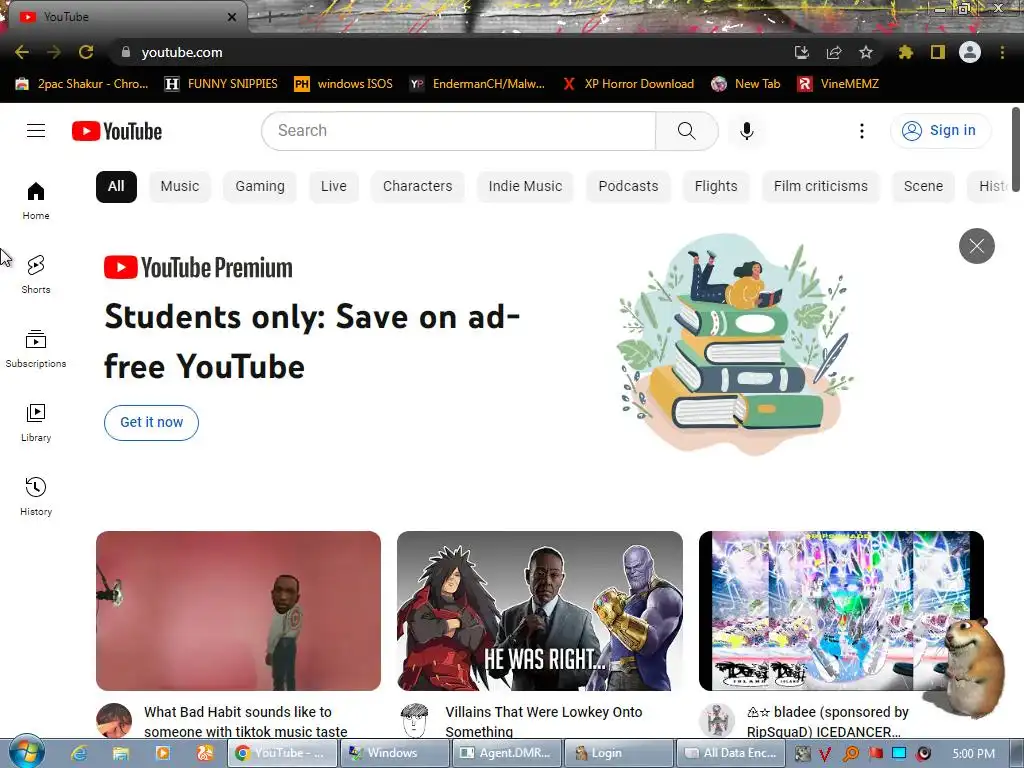The width and height of the screenshot is (1024, 768).
Task: Open New Tab bookmark
Action: coord(746,84)
